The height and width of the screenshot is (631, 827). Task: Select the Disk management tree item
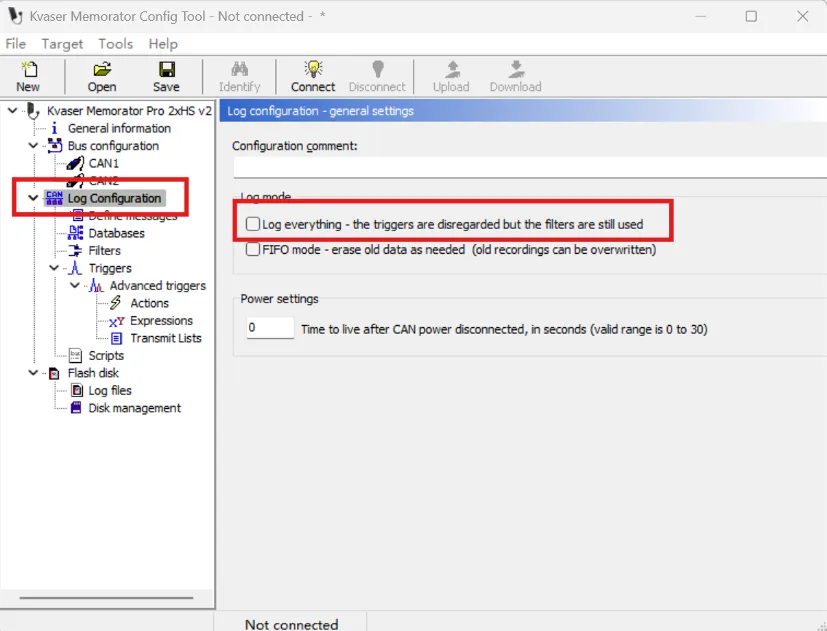pyautogui.click(x=134, y=408)
